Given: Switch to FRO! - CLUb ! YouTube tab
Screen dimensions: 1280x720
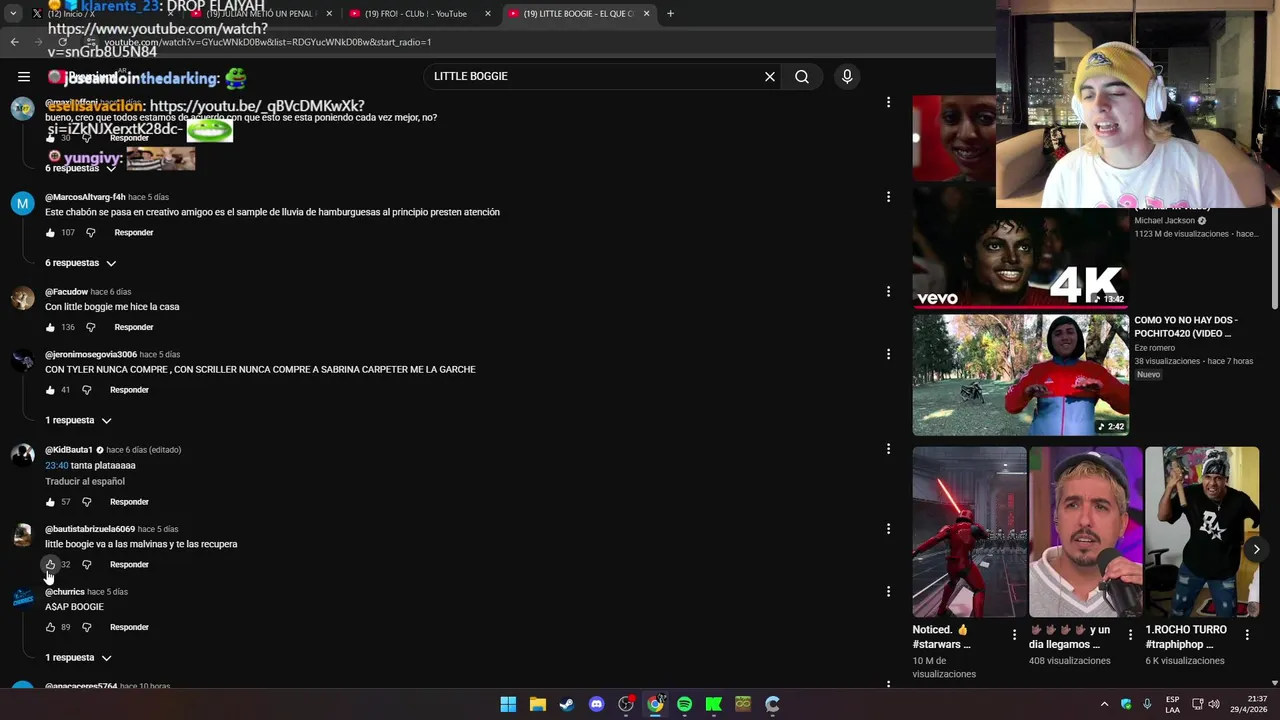Looking at the screenshot, I should point(418,14).
